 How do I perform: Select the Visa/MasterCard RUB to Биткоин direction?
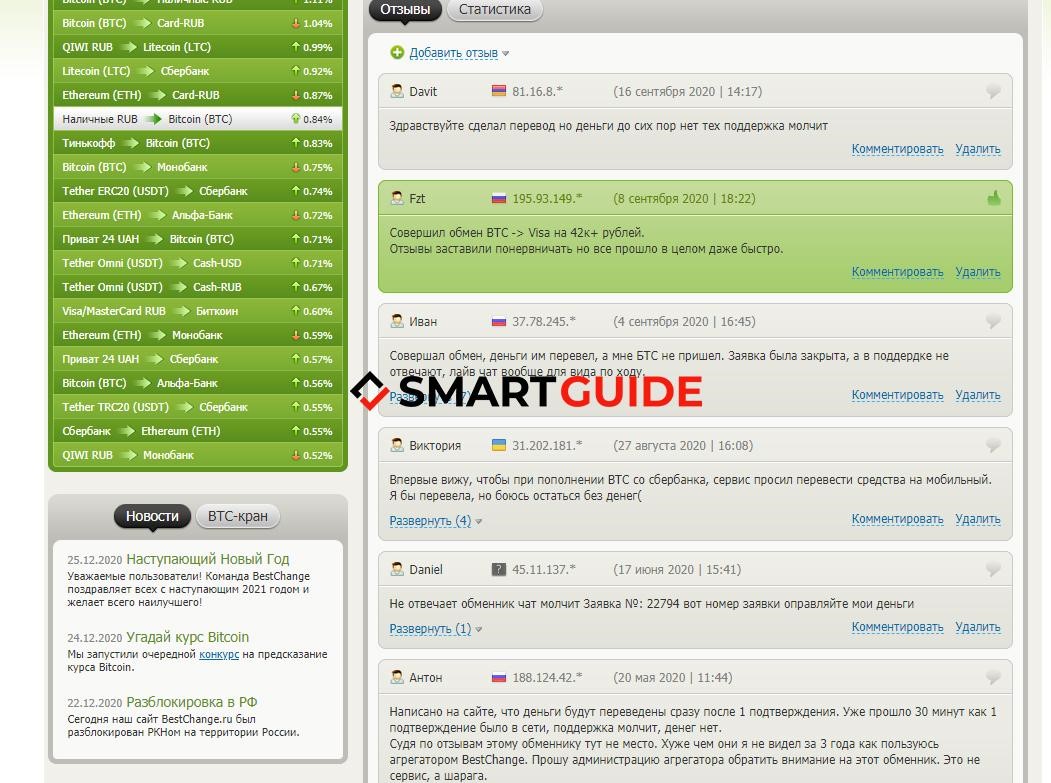click(x=198, y=311)
